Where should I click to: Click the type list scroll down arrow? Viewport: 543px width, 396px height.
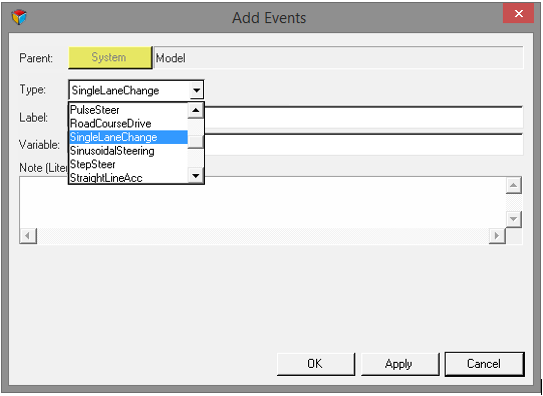tap(196, 176)
